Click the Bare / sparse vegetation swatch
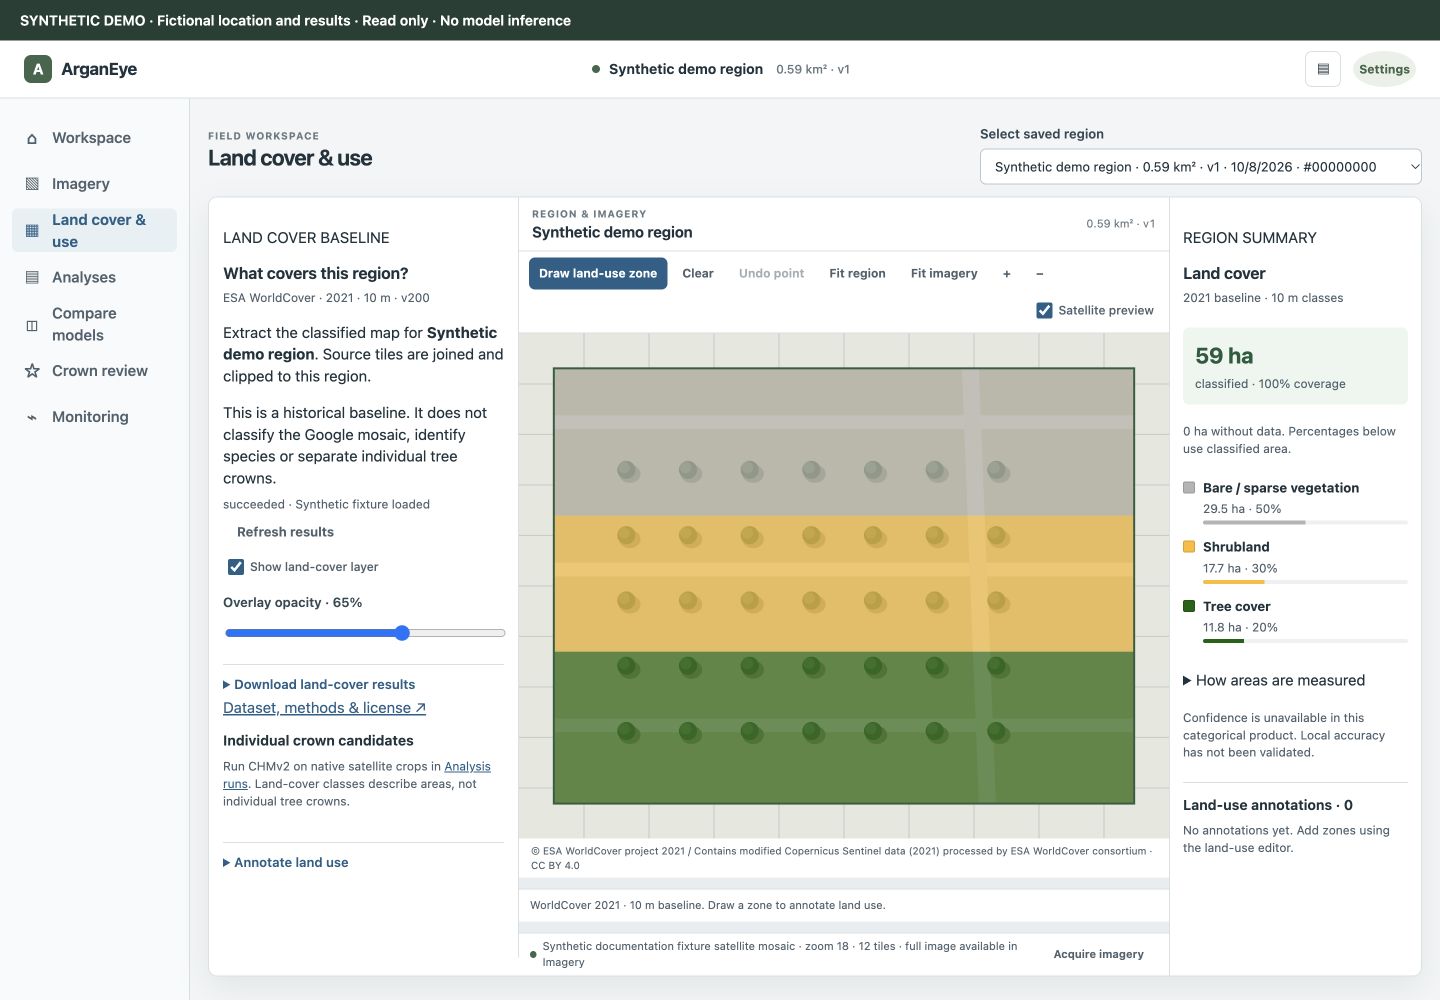1440x1000 pixels. point(1189,488)
